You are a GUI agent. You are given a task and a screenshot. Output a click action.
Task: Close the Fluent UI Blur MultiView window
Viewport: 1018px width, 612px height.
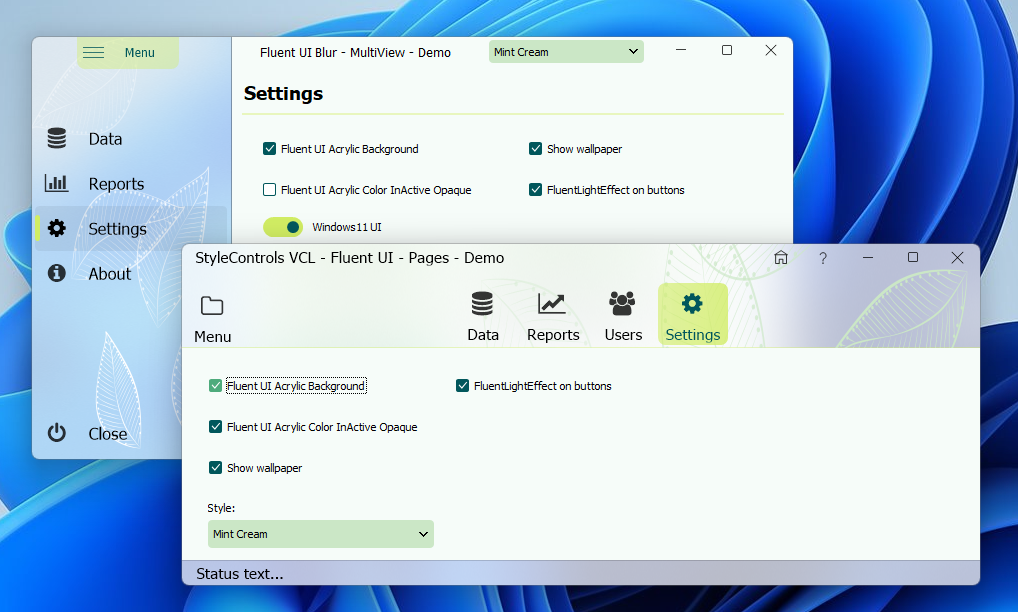(771, 50)
